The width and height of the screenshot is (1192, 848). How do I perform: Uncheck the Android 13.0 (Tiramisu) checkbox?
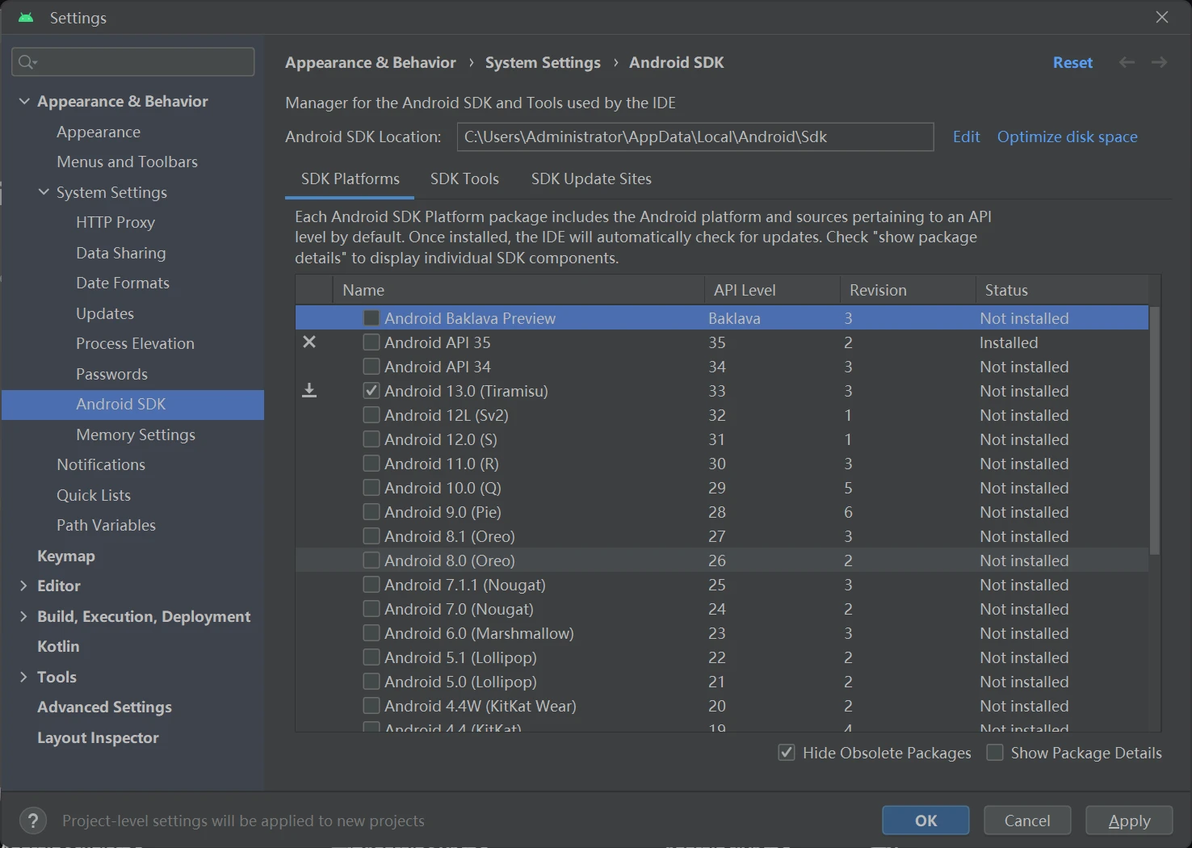(371, 391)
